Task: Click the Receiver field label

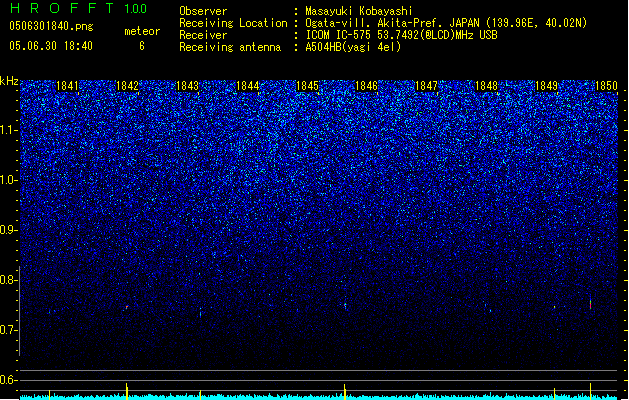Action: click(x=203, y=35)
